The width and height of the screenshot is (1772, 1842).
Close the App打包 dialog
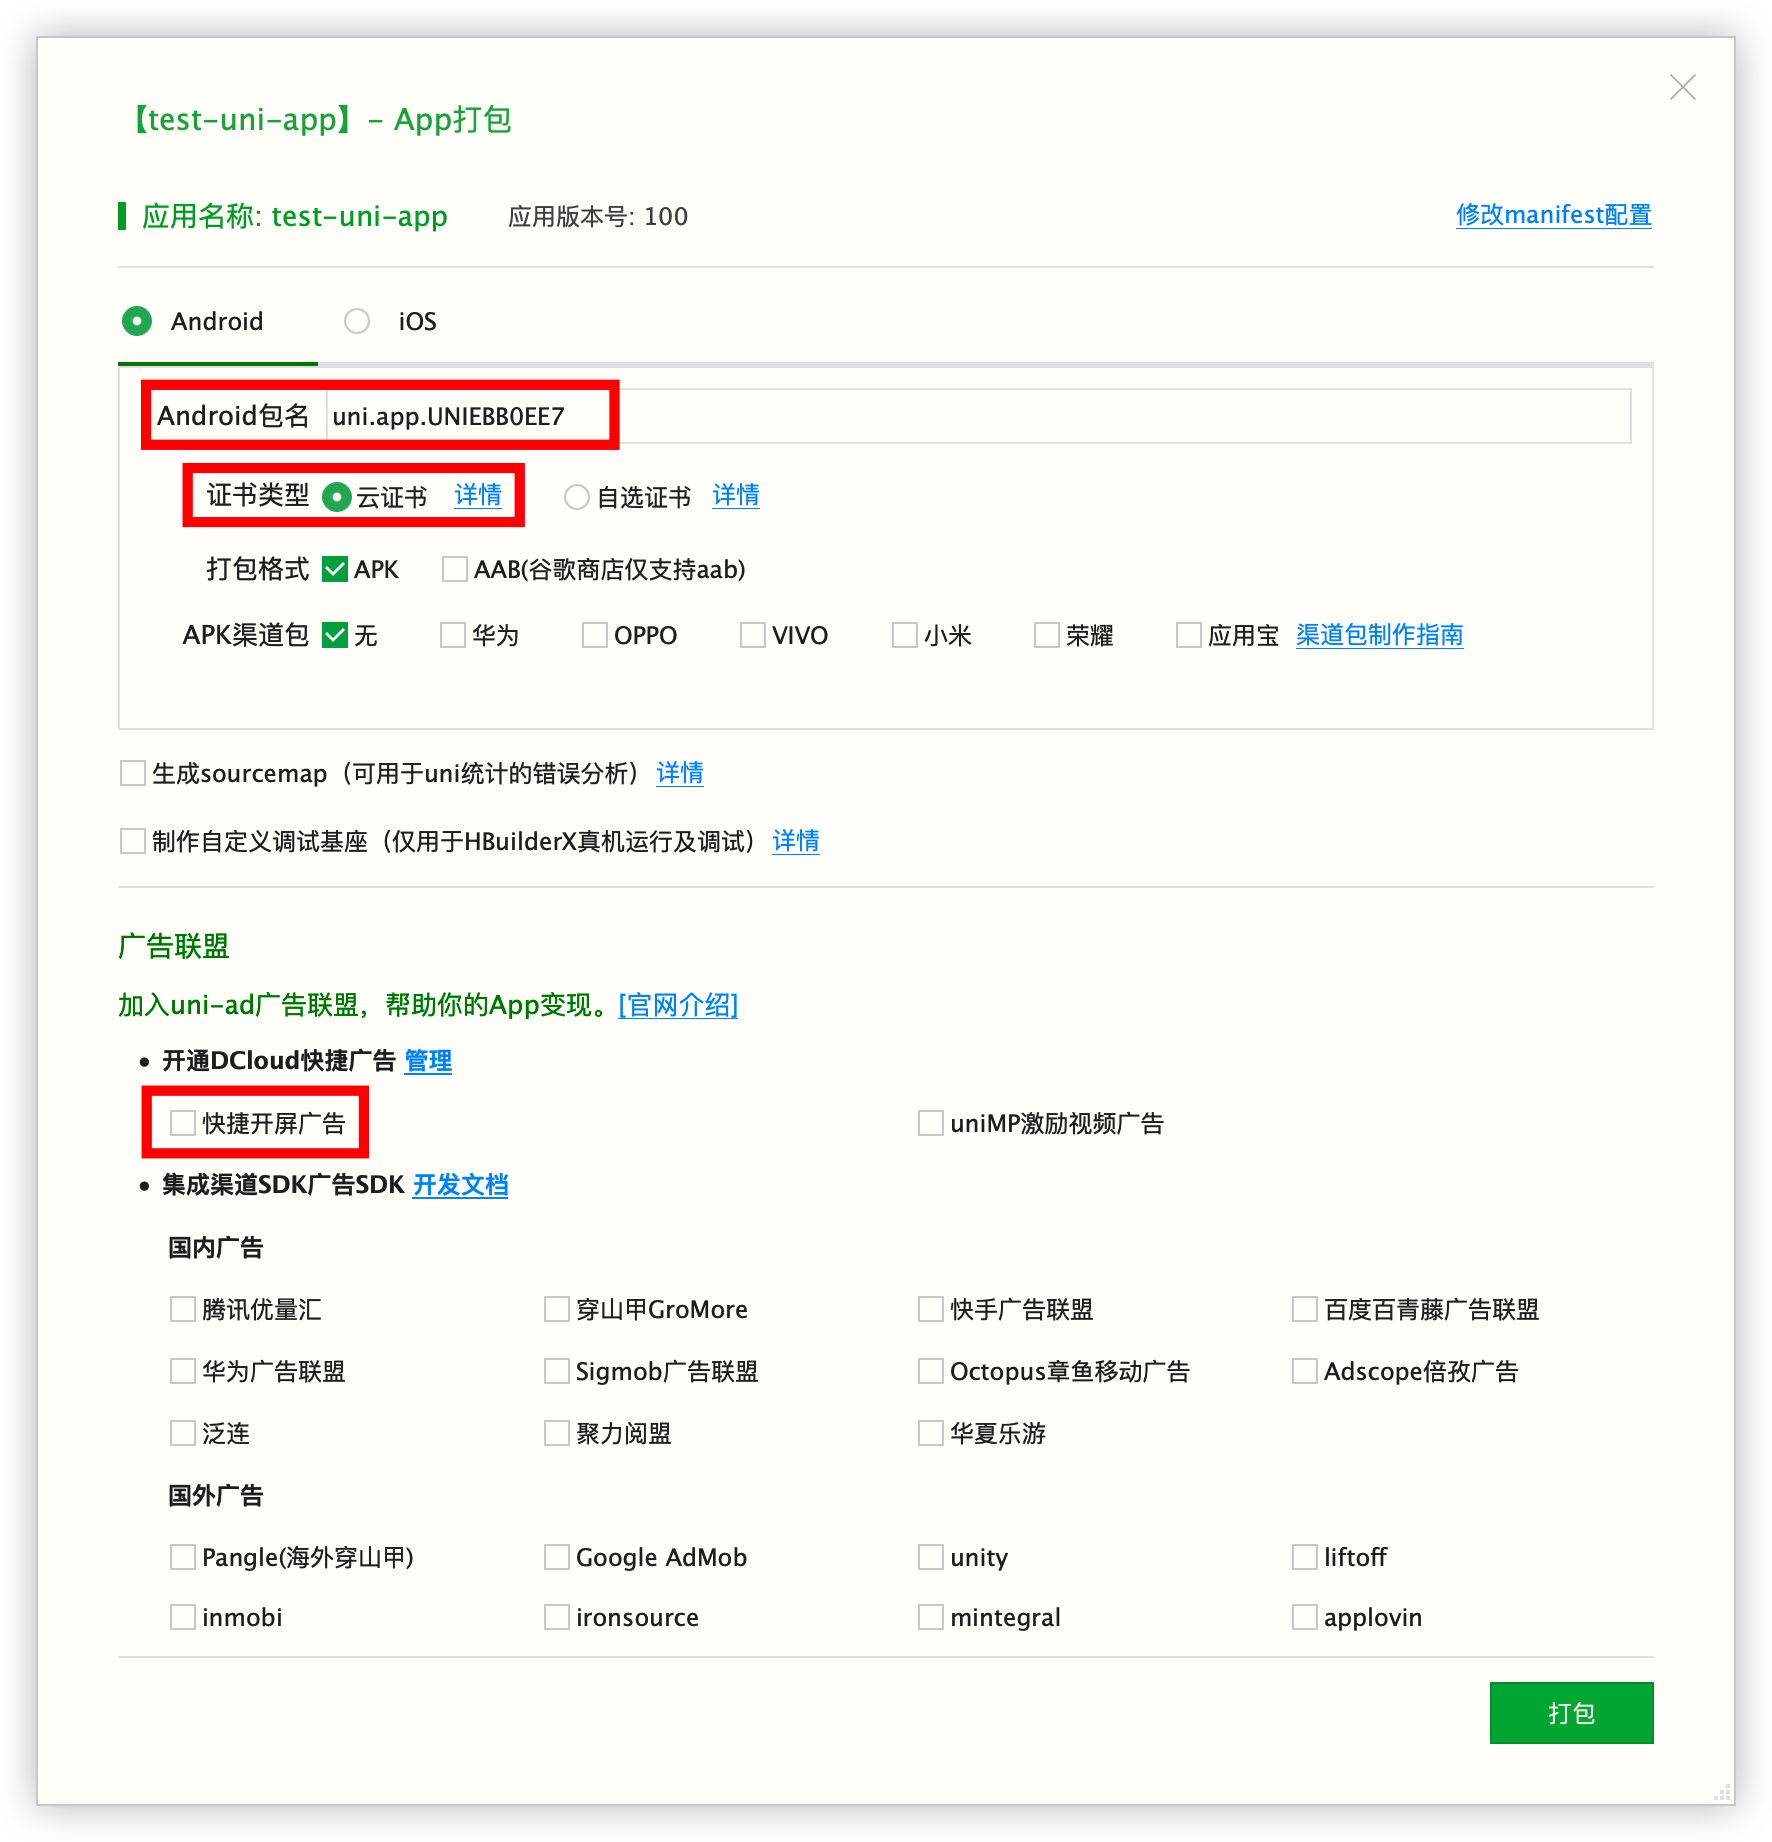point(1682,88)
